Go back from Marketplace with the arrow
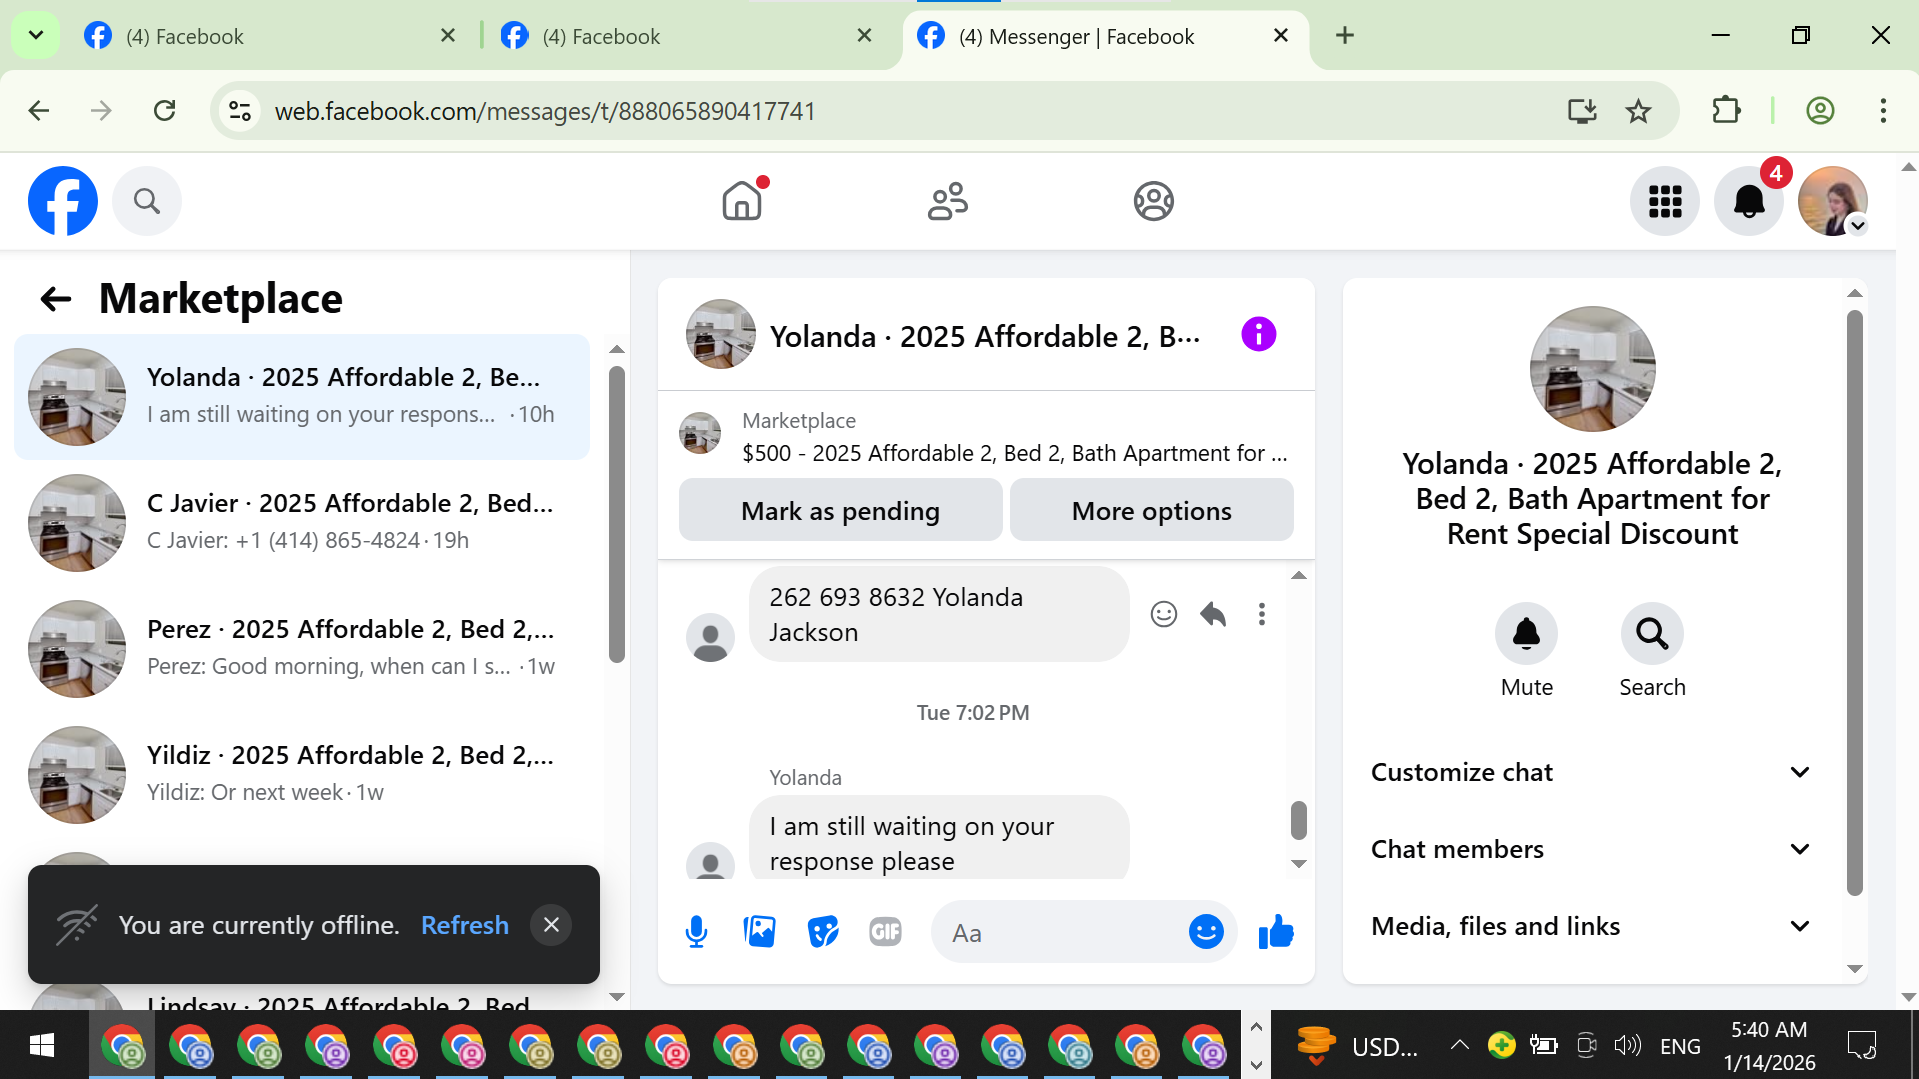This screenshot has height=1079, width=1919. pos(56,298)
